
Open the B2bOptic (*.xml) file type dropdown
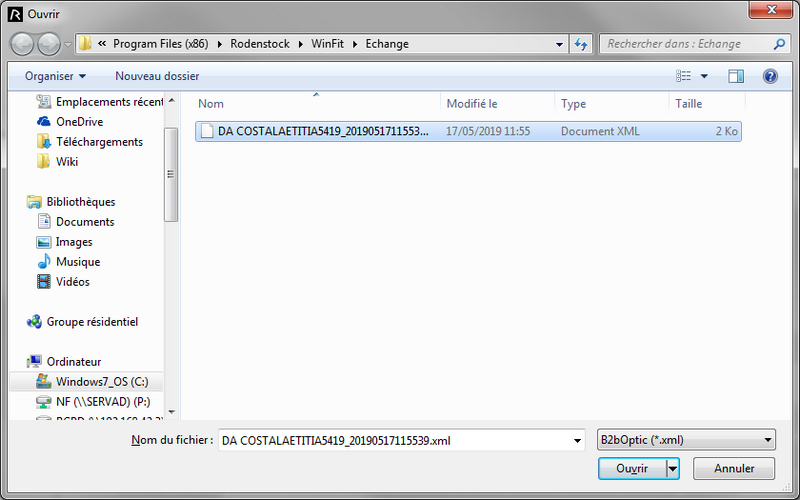[686, 440]
